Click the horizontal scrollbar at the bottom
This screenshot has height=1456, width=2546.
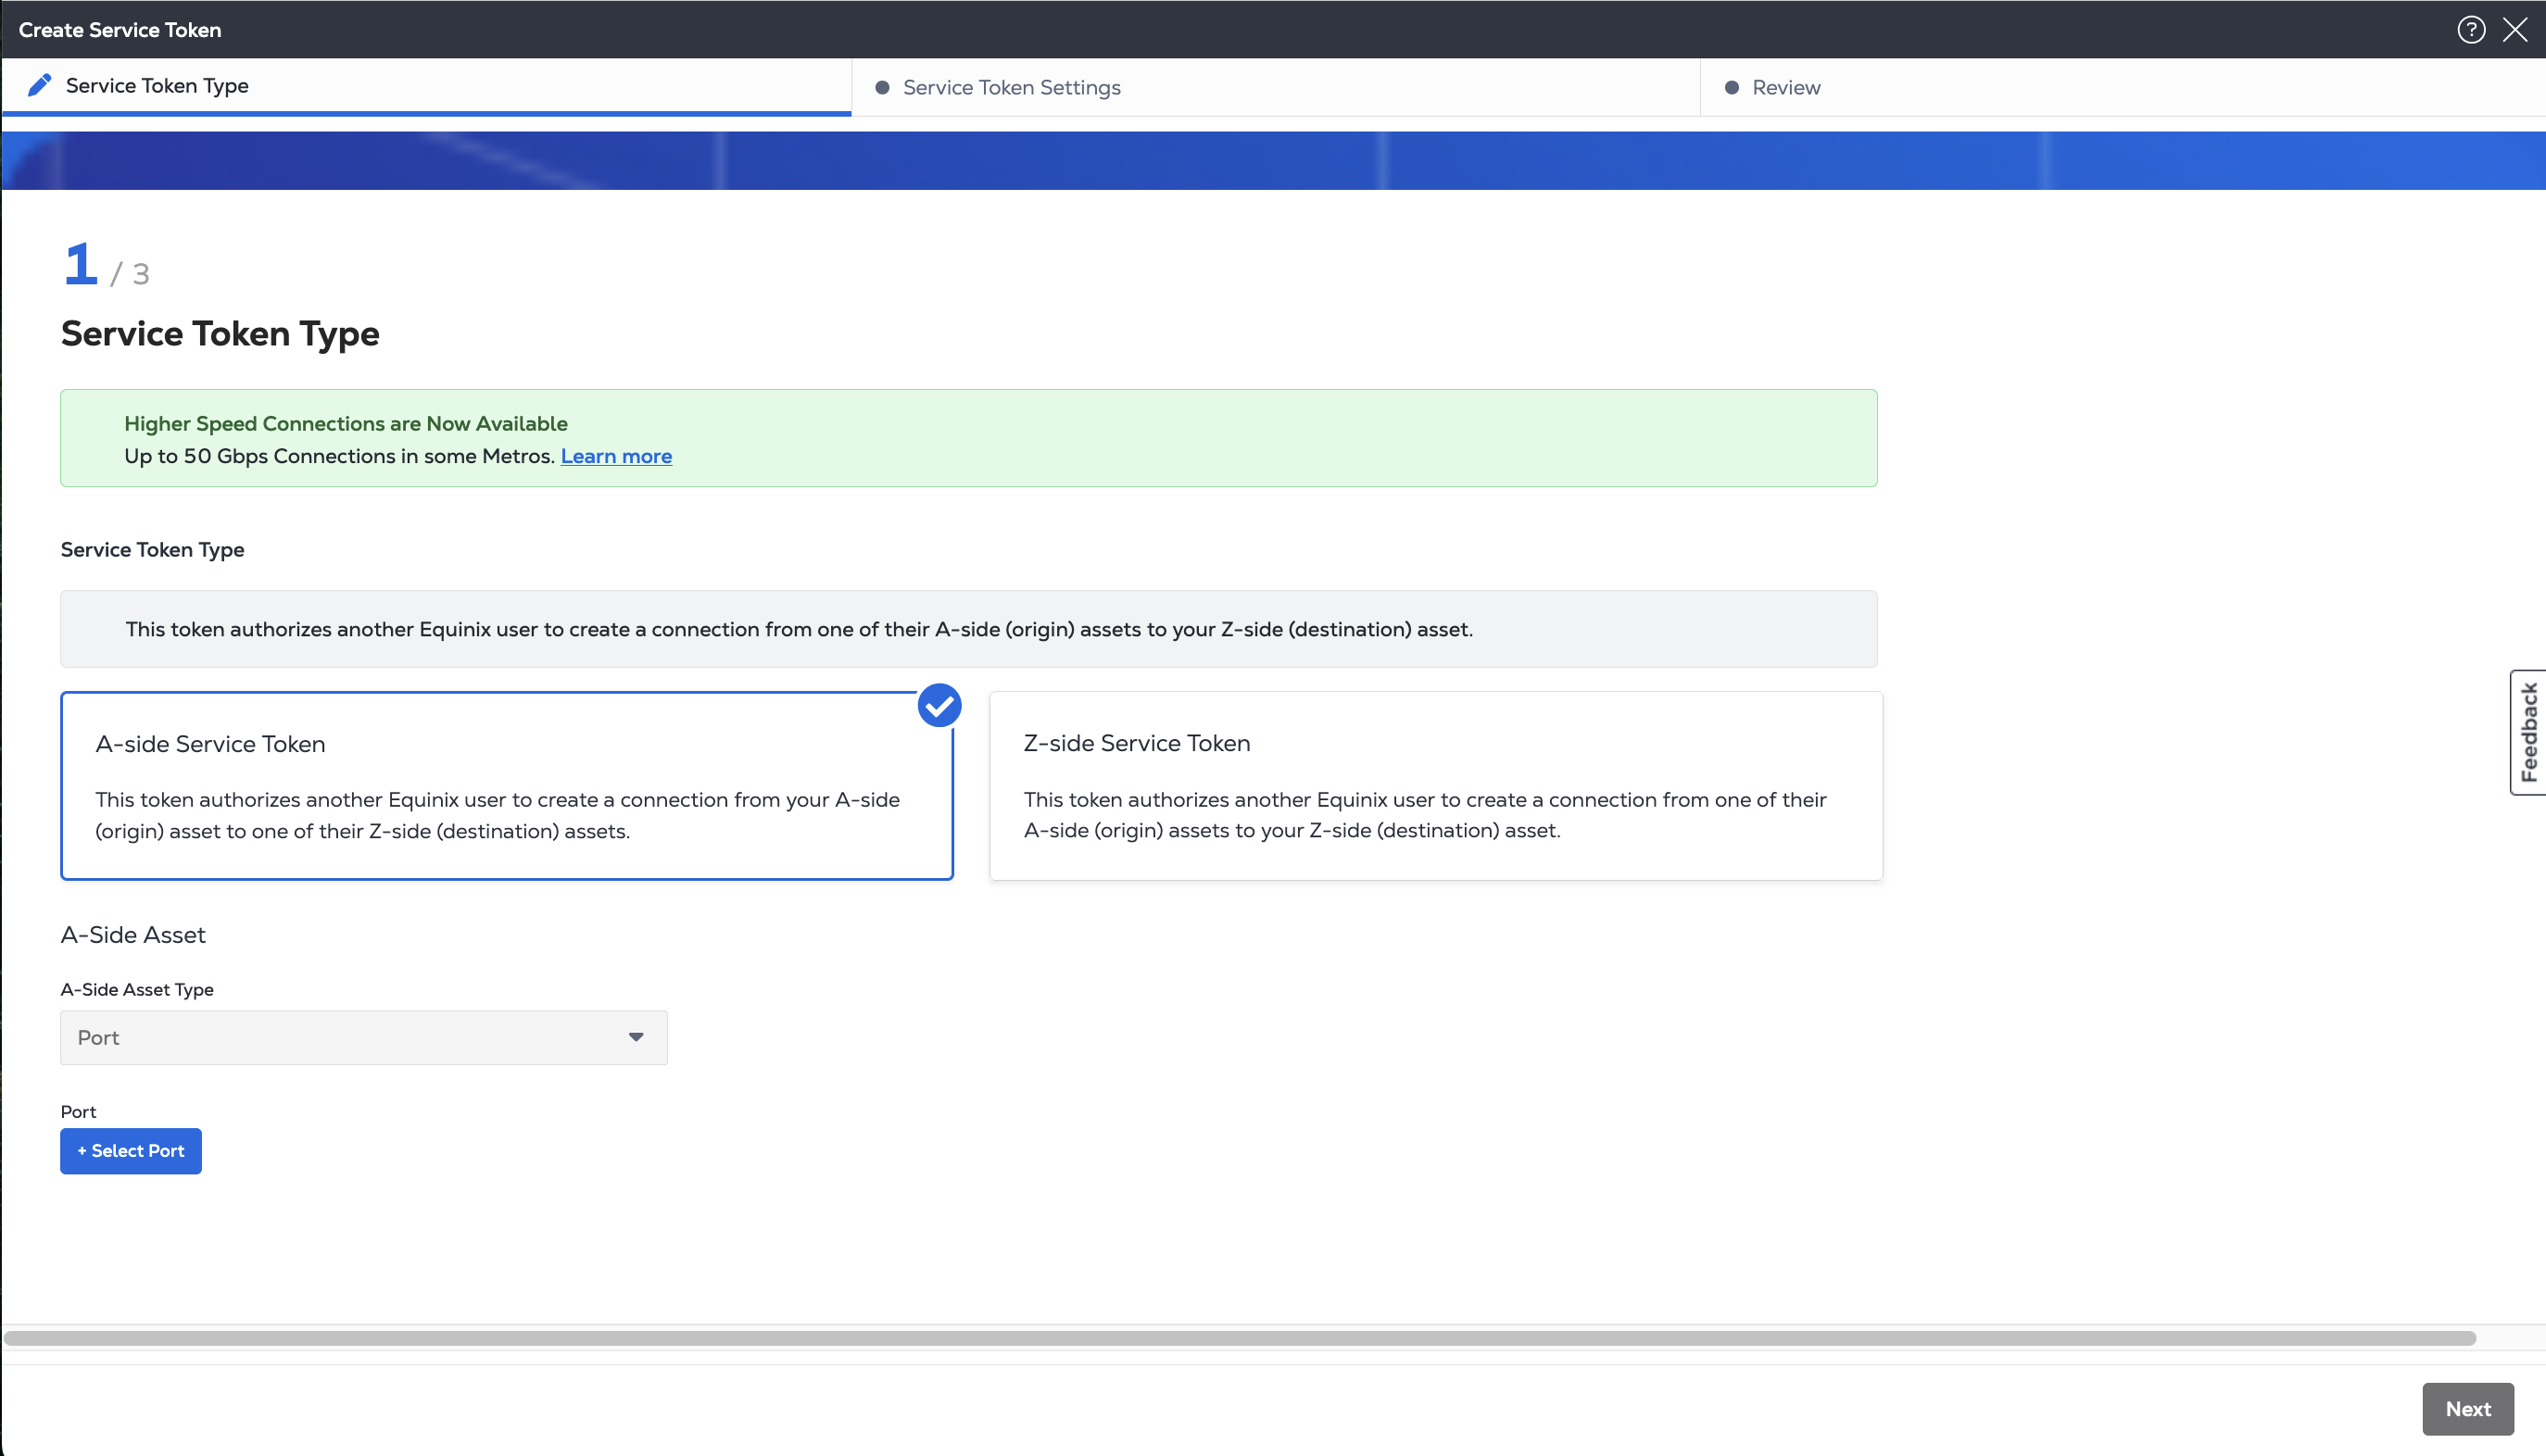(1240, 1338)
